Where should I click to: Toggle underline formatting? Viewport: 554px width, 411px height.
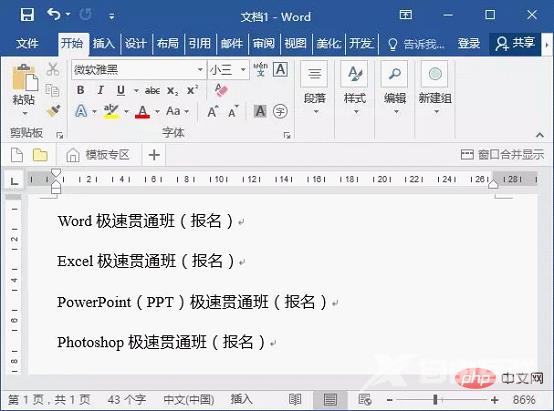click(121, 91)
